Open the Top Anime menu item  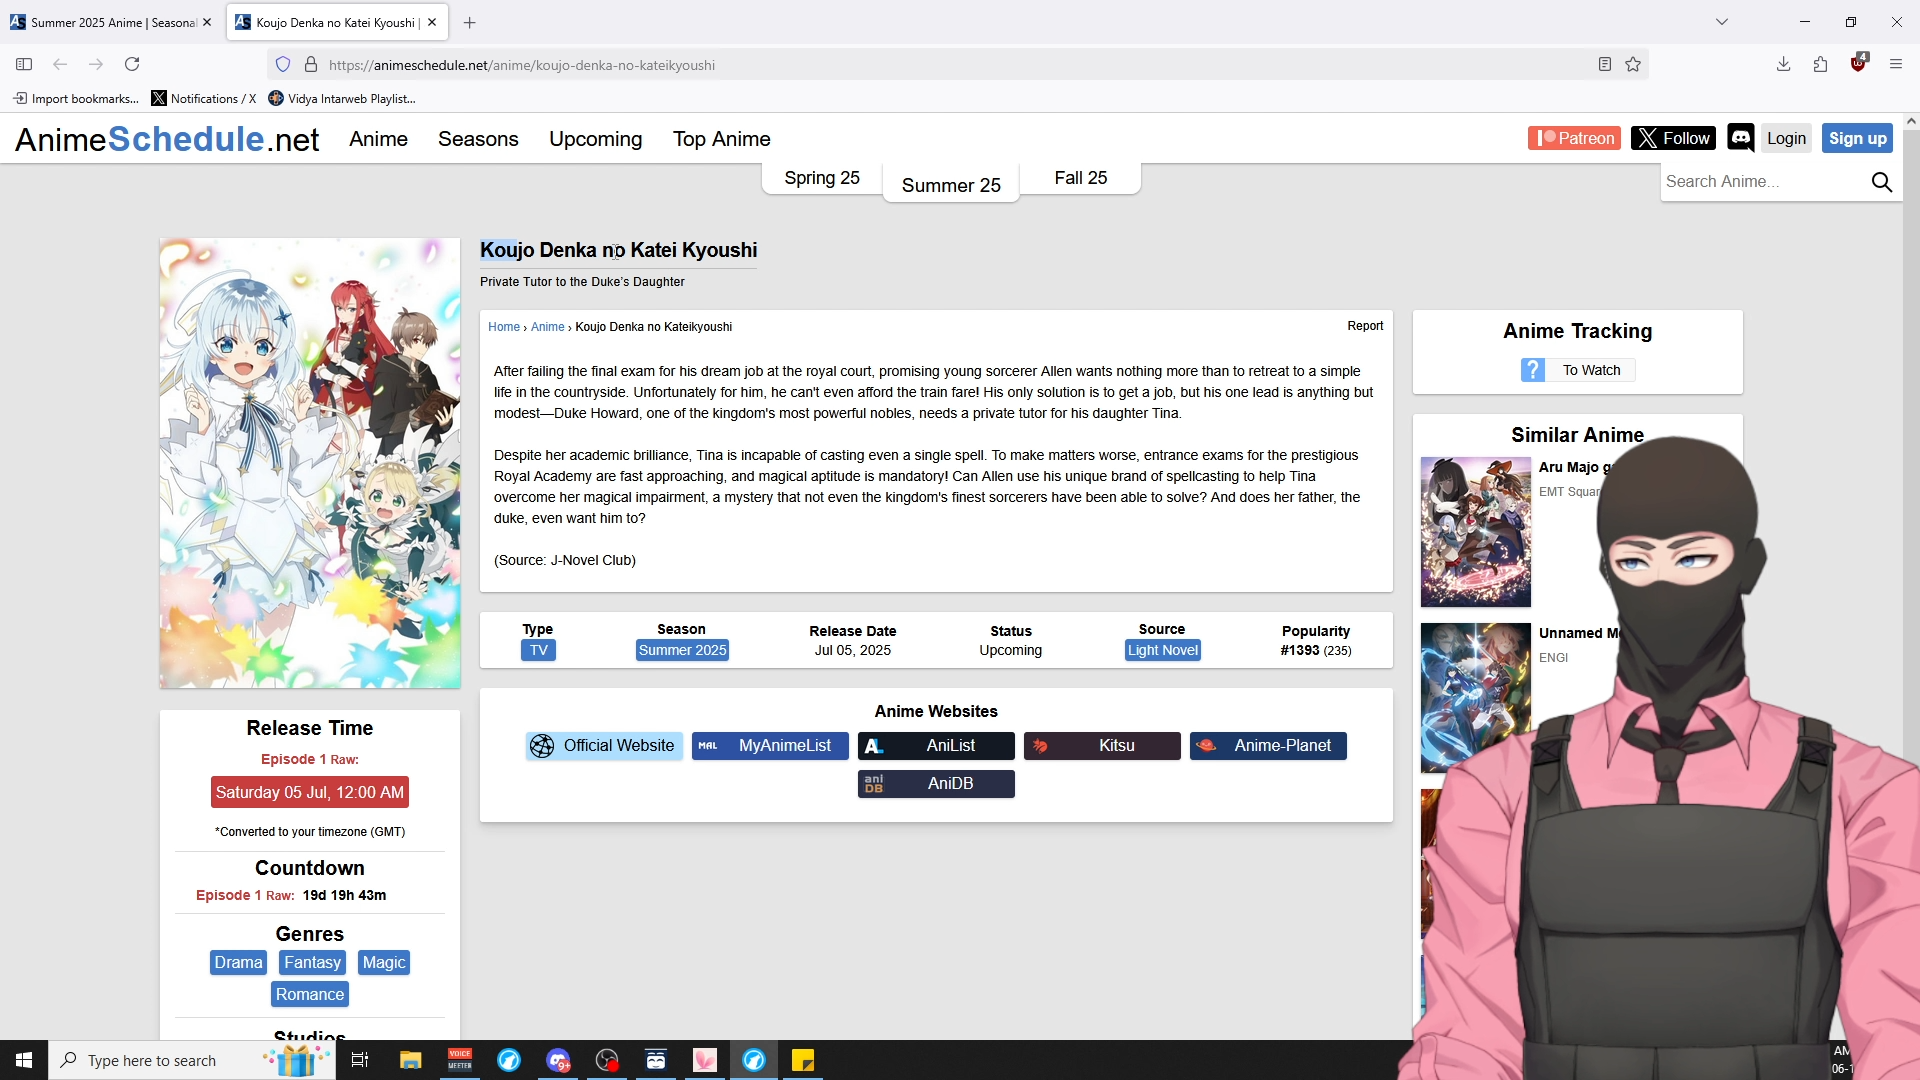tap(721, 139)
